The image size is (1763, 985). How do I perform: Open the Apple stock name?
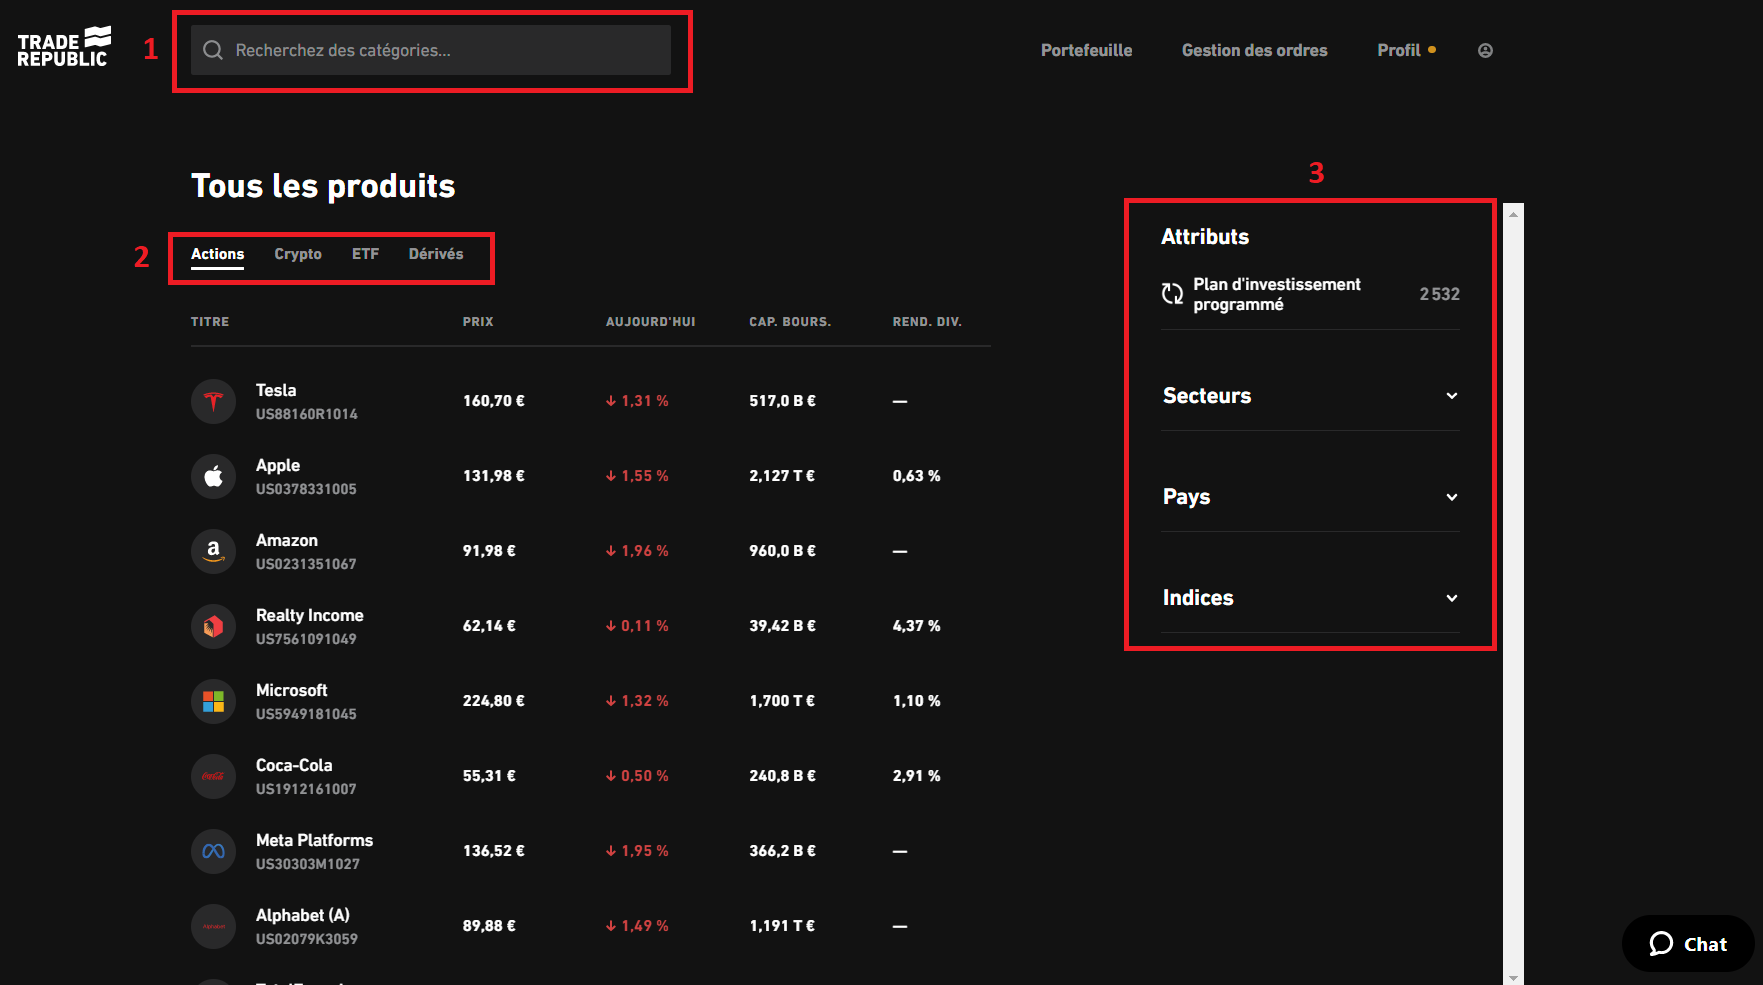click(x=278, y=465)
